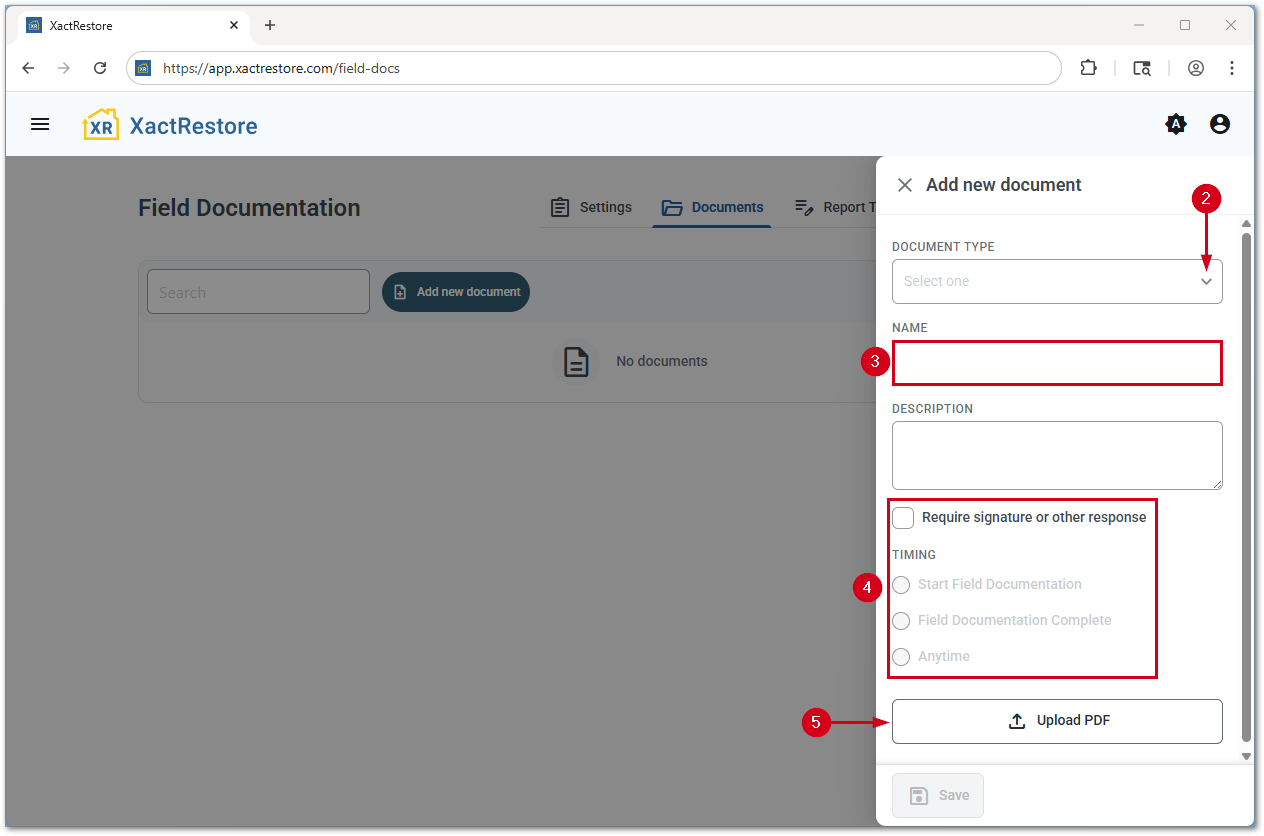Select Start Field Documentation timing option
This screenshot has width=1264, height=836.
(901, 585)
